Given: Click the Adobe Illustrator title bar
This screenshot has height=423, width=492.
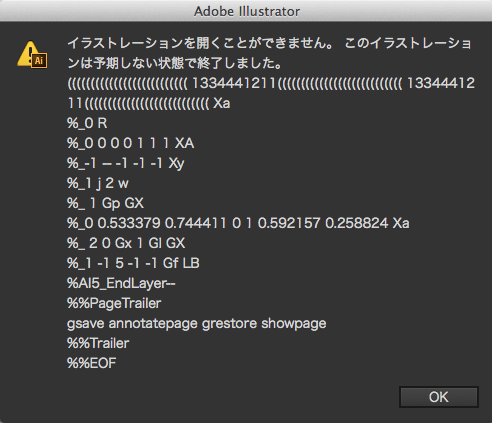Looking at the screenshot, I should (247, 11).
